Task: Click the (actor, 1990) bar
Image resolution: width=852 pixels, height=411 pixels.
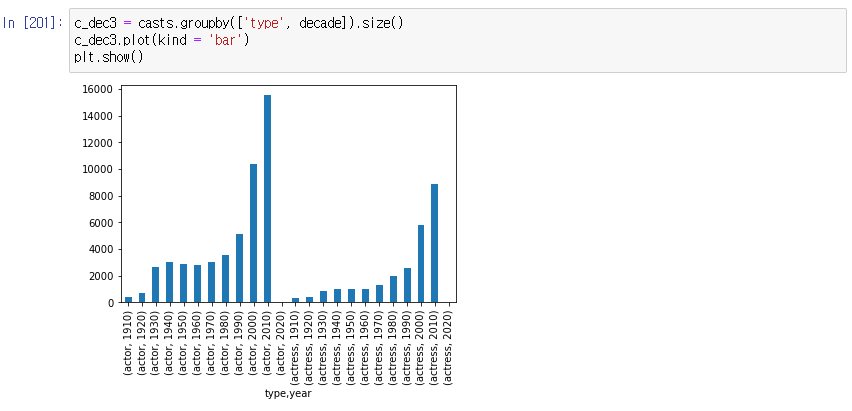Action: [240, 268]
